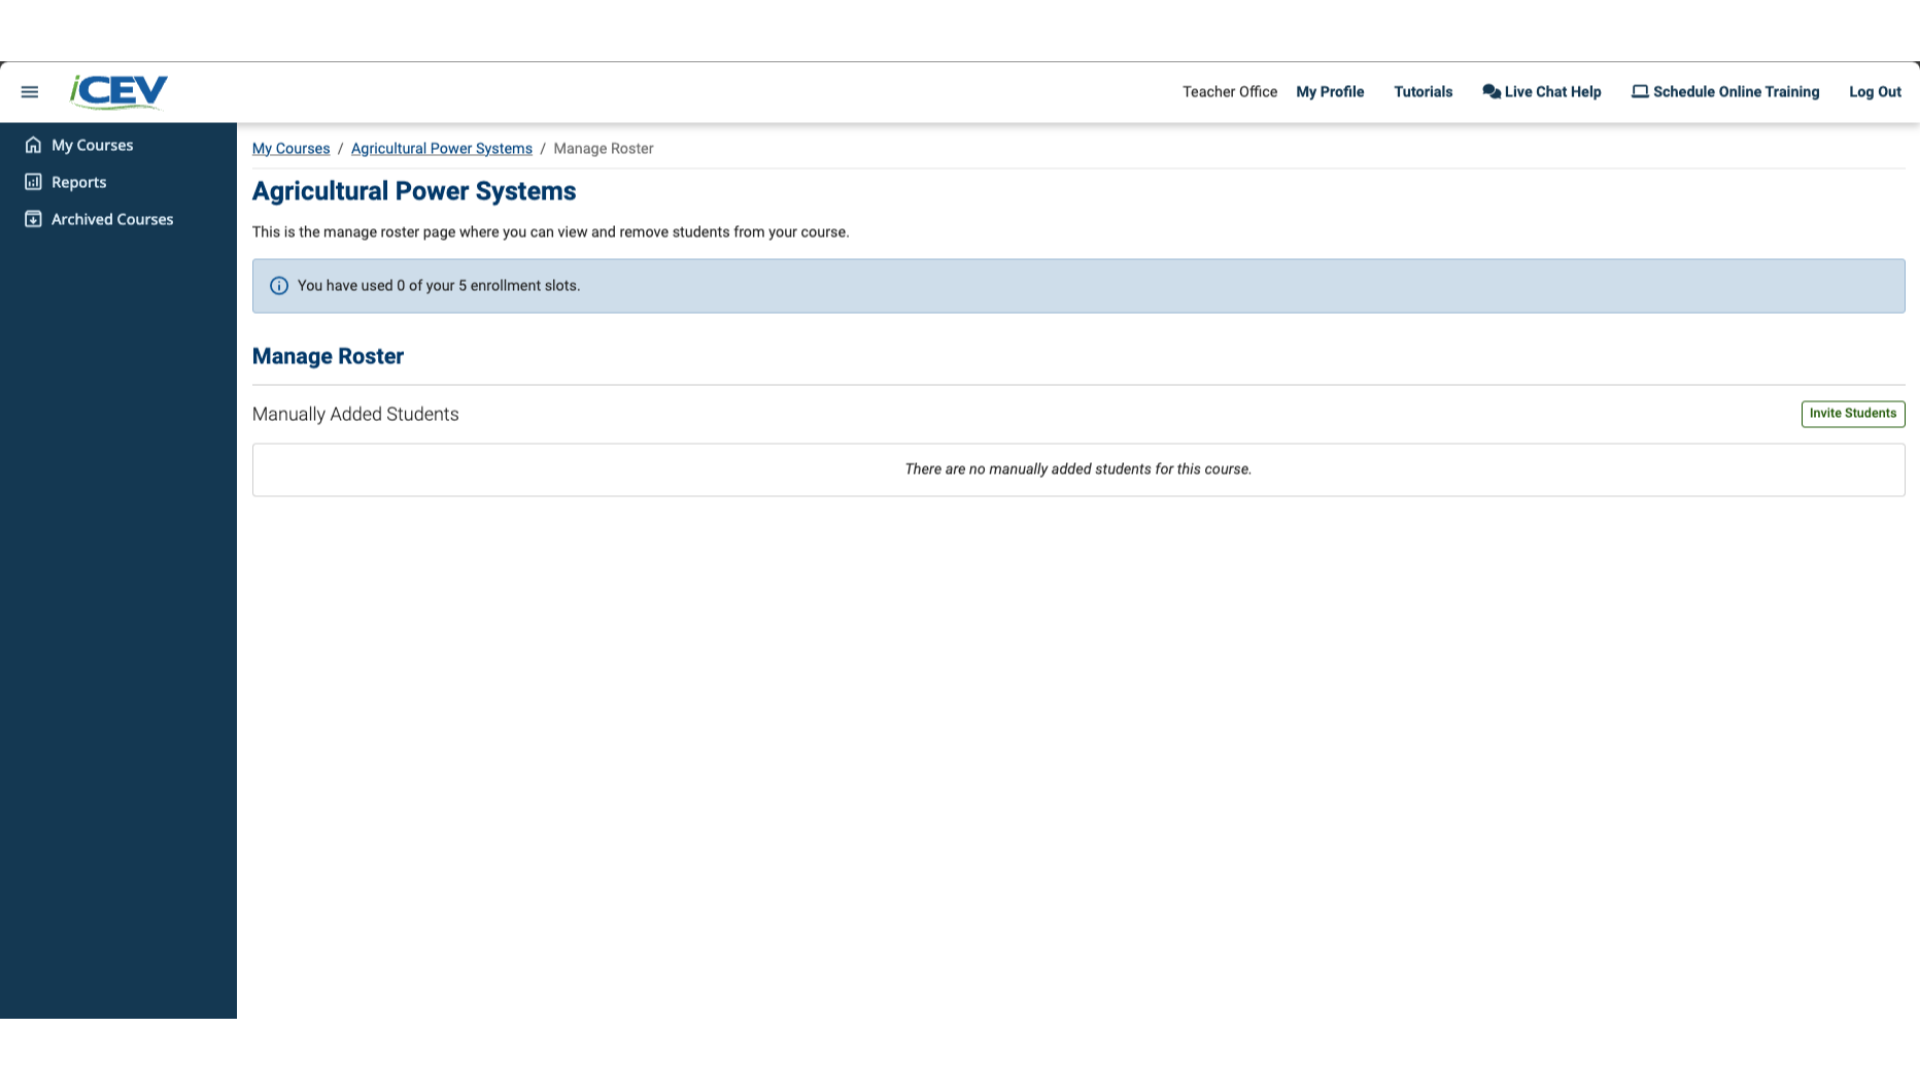Open My Courses in the sidebar
The width and height of the screenshot is (1920, 1080).
click(92, 145)
